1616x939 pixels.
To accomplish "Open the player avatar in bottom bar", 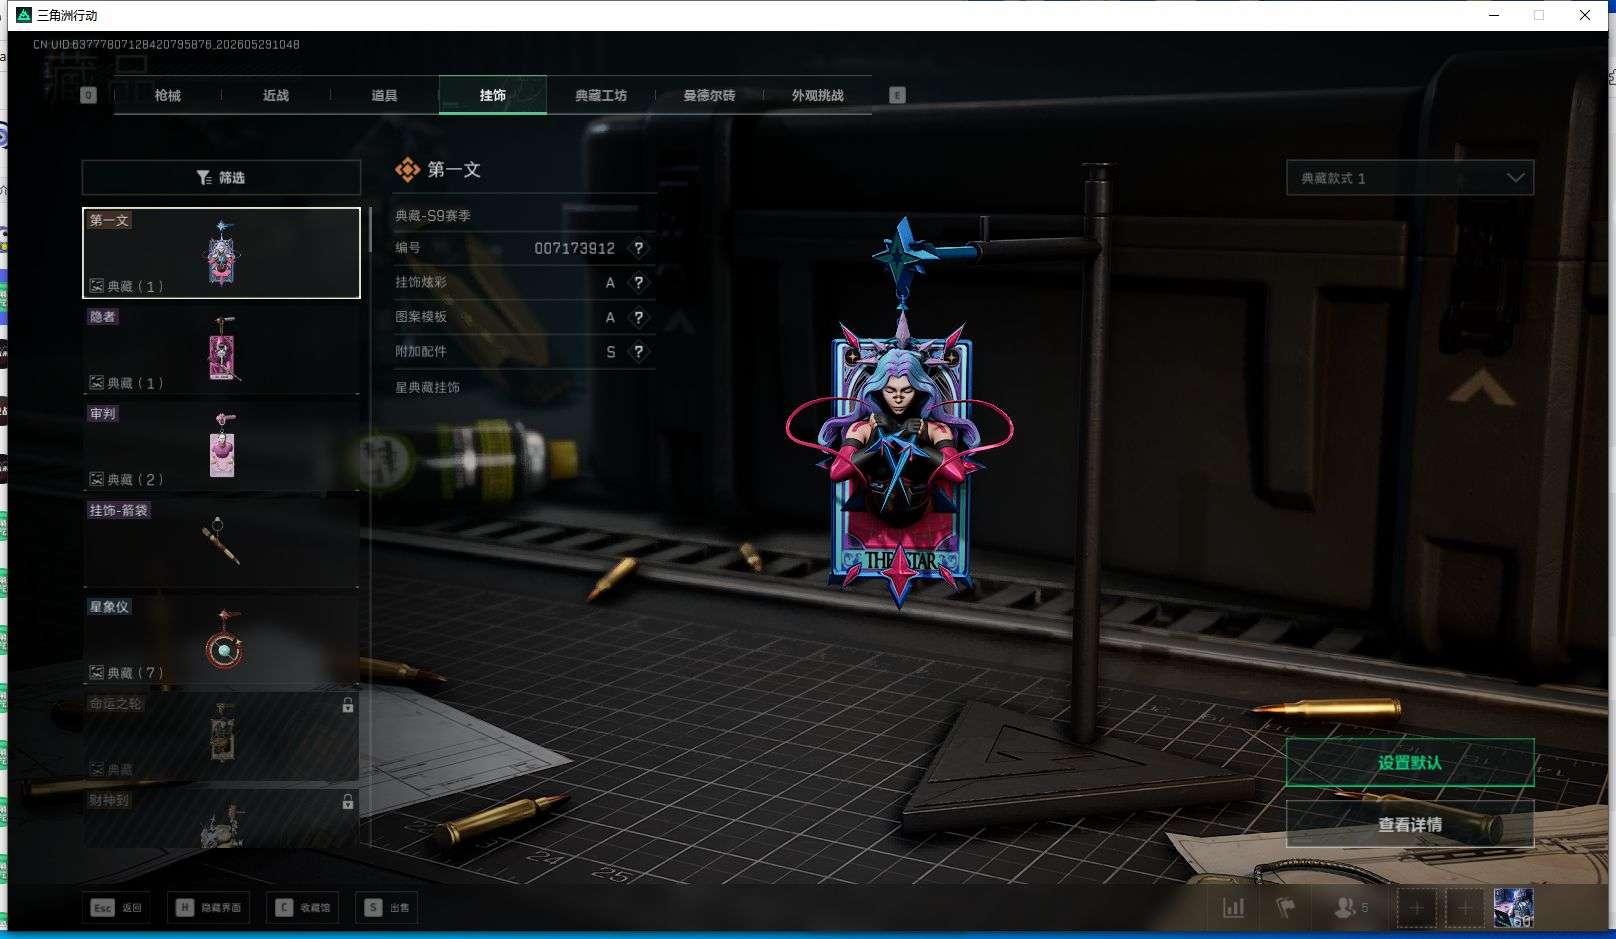I will click(x=1513, y=908).
